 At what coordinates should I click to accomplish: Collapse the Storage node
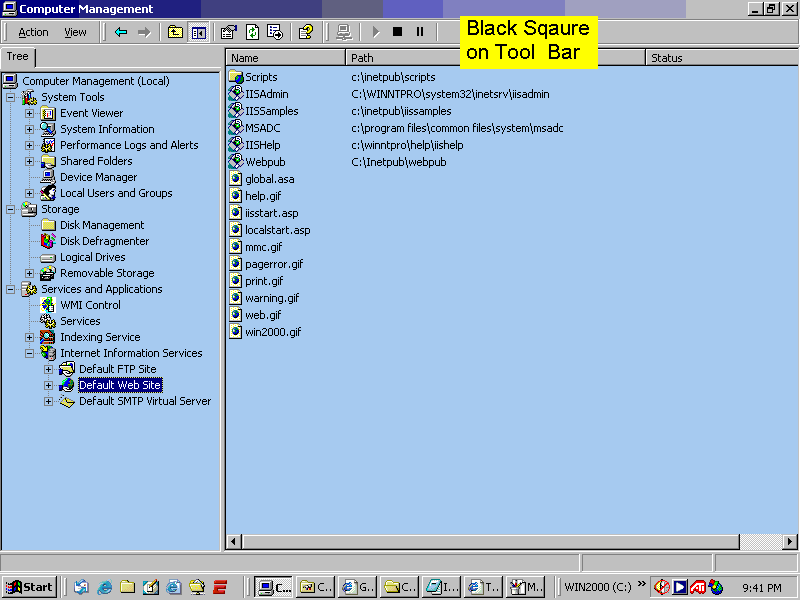point(10,209)
